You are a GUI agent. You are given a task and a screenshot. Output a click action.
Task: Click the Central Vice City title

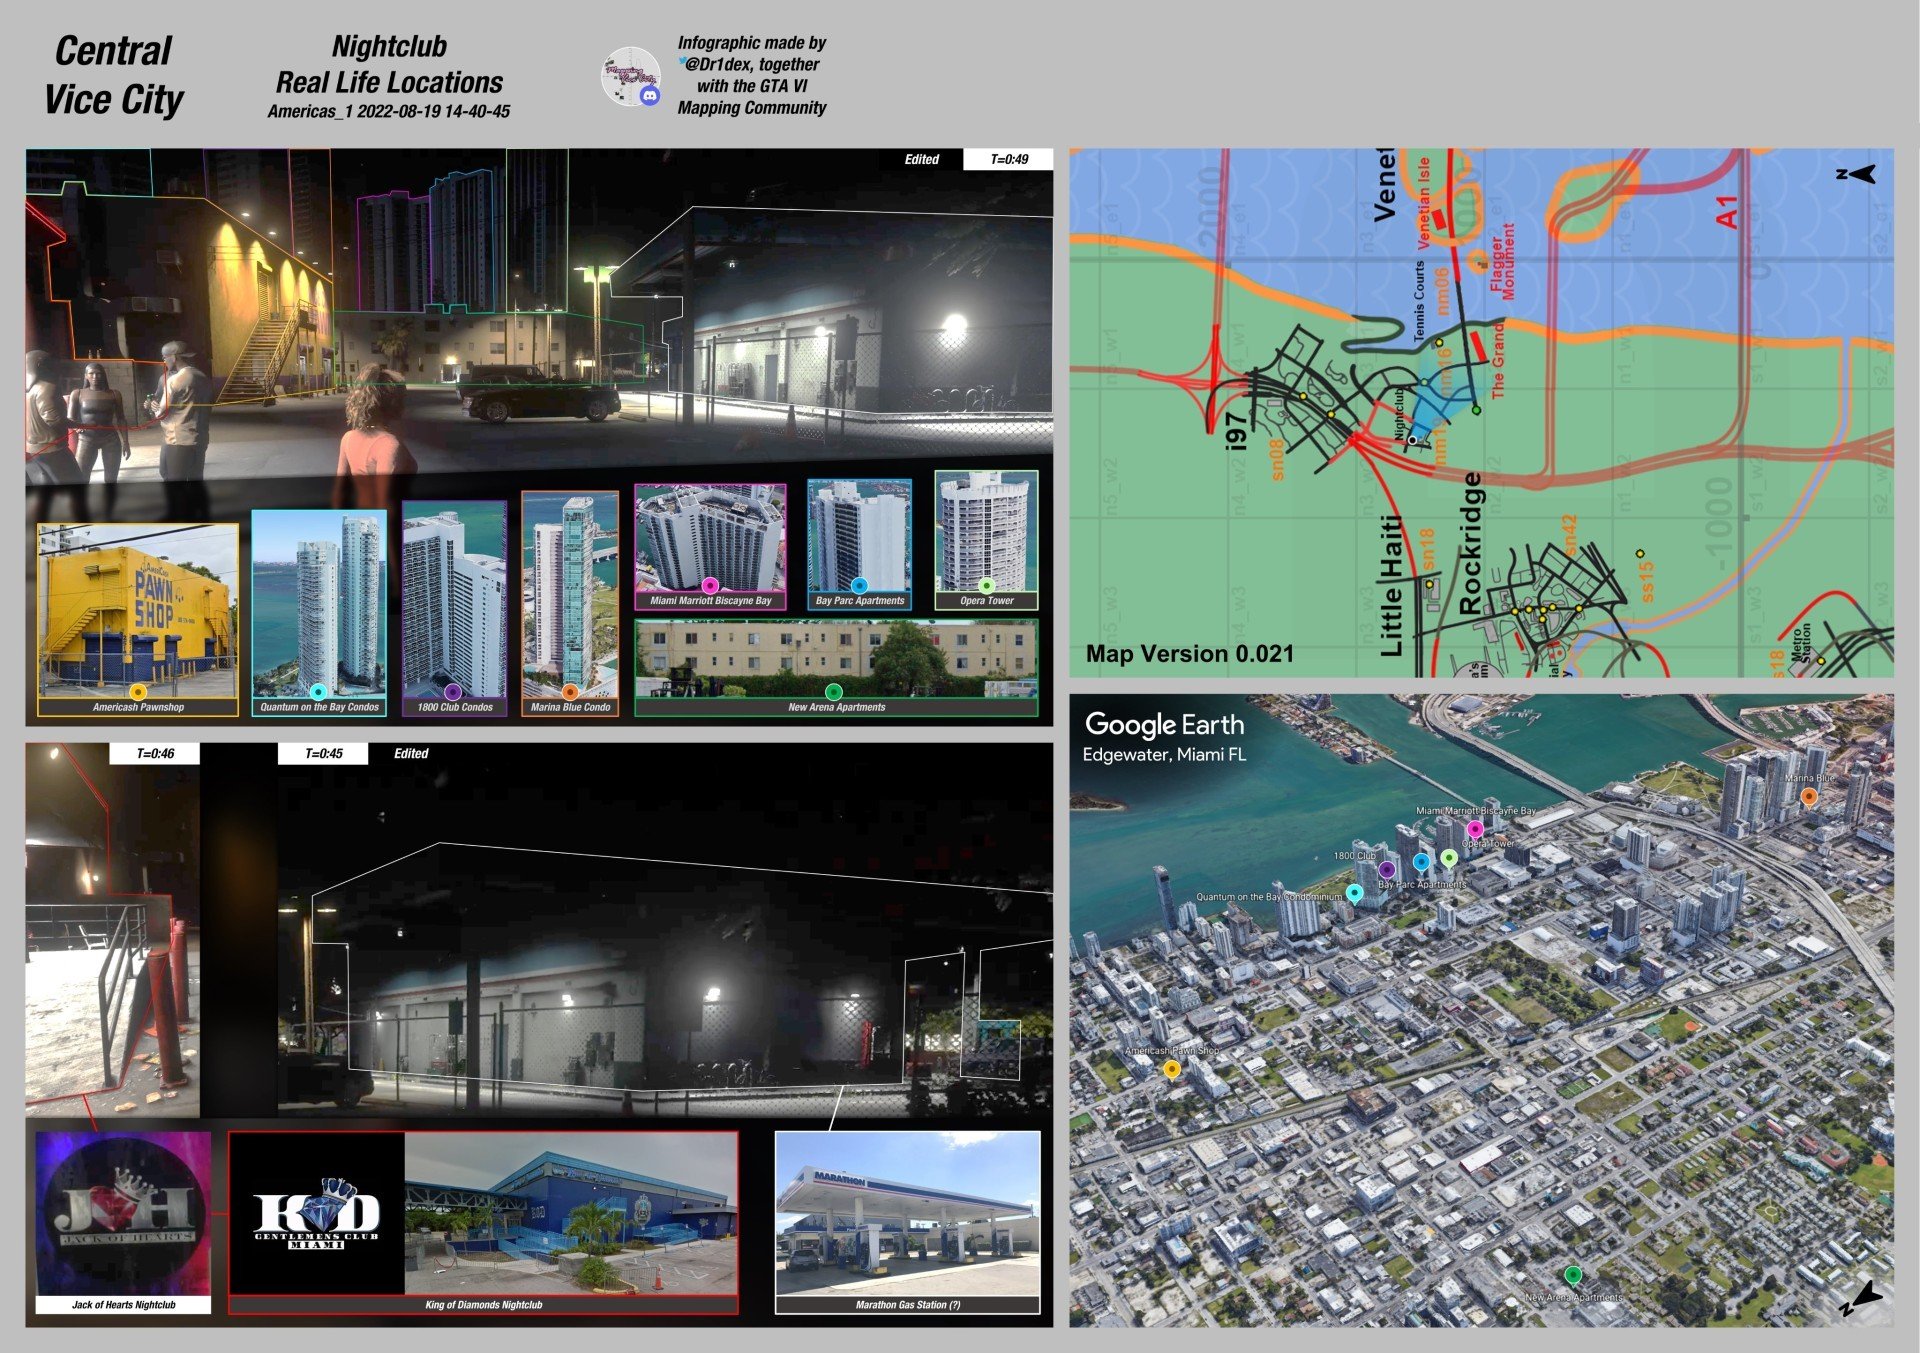tap(113, 75)
